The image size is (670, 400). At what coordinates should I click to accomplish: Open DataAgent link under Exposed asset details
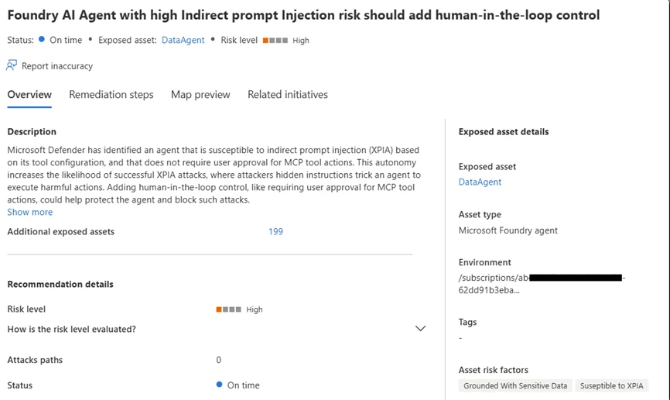[x=480, y=182]
